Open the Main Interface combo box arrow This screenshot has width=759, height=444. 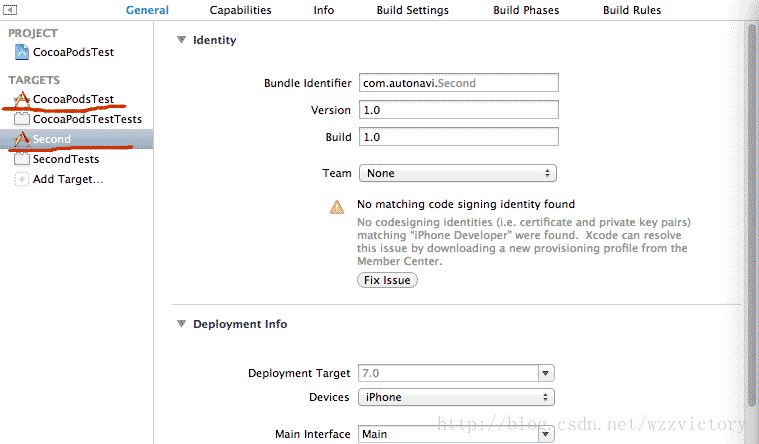[546, 434]
